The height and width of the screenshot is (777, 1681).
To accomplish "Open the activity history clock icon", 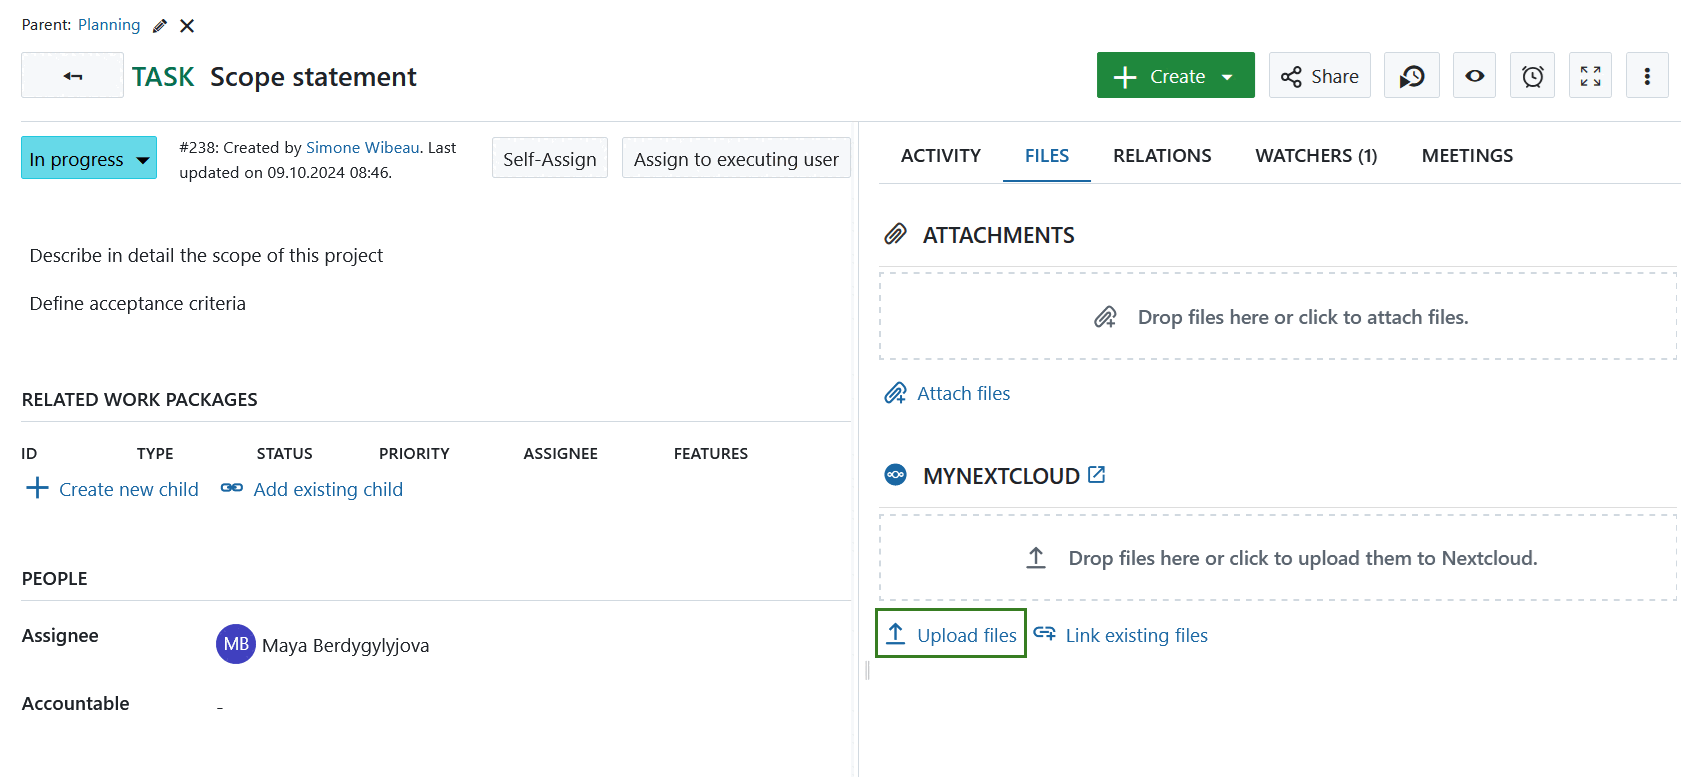I will pyautogui.click(x=1411, y=76).
